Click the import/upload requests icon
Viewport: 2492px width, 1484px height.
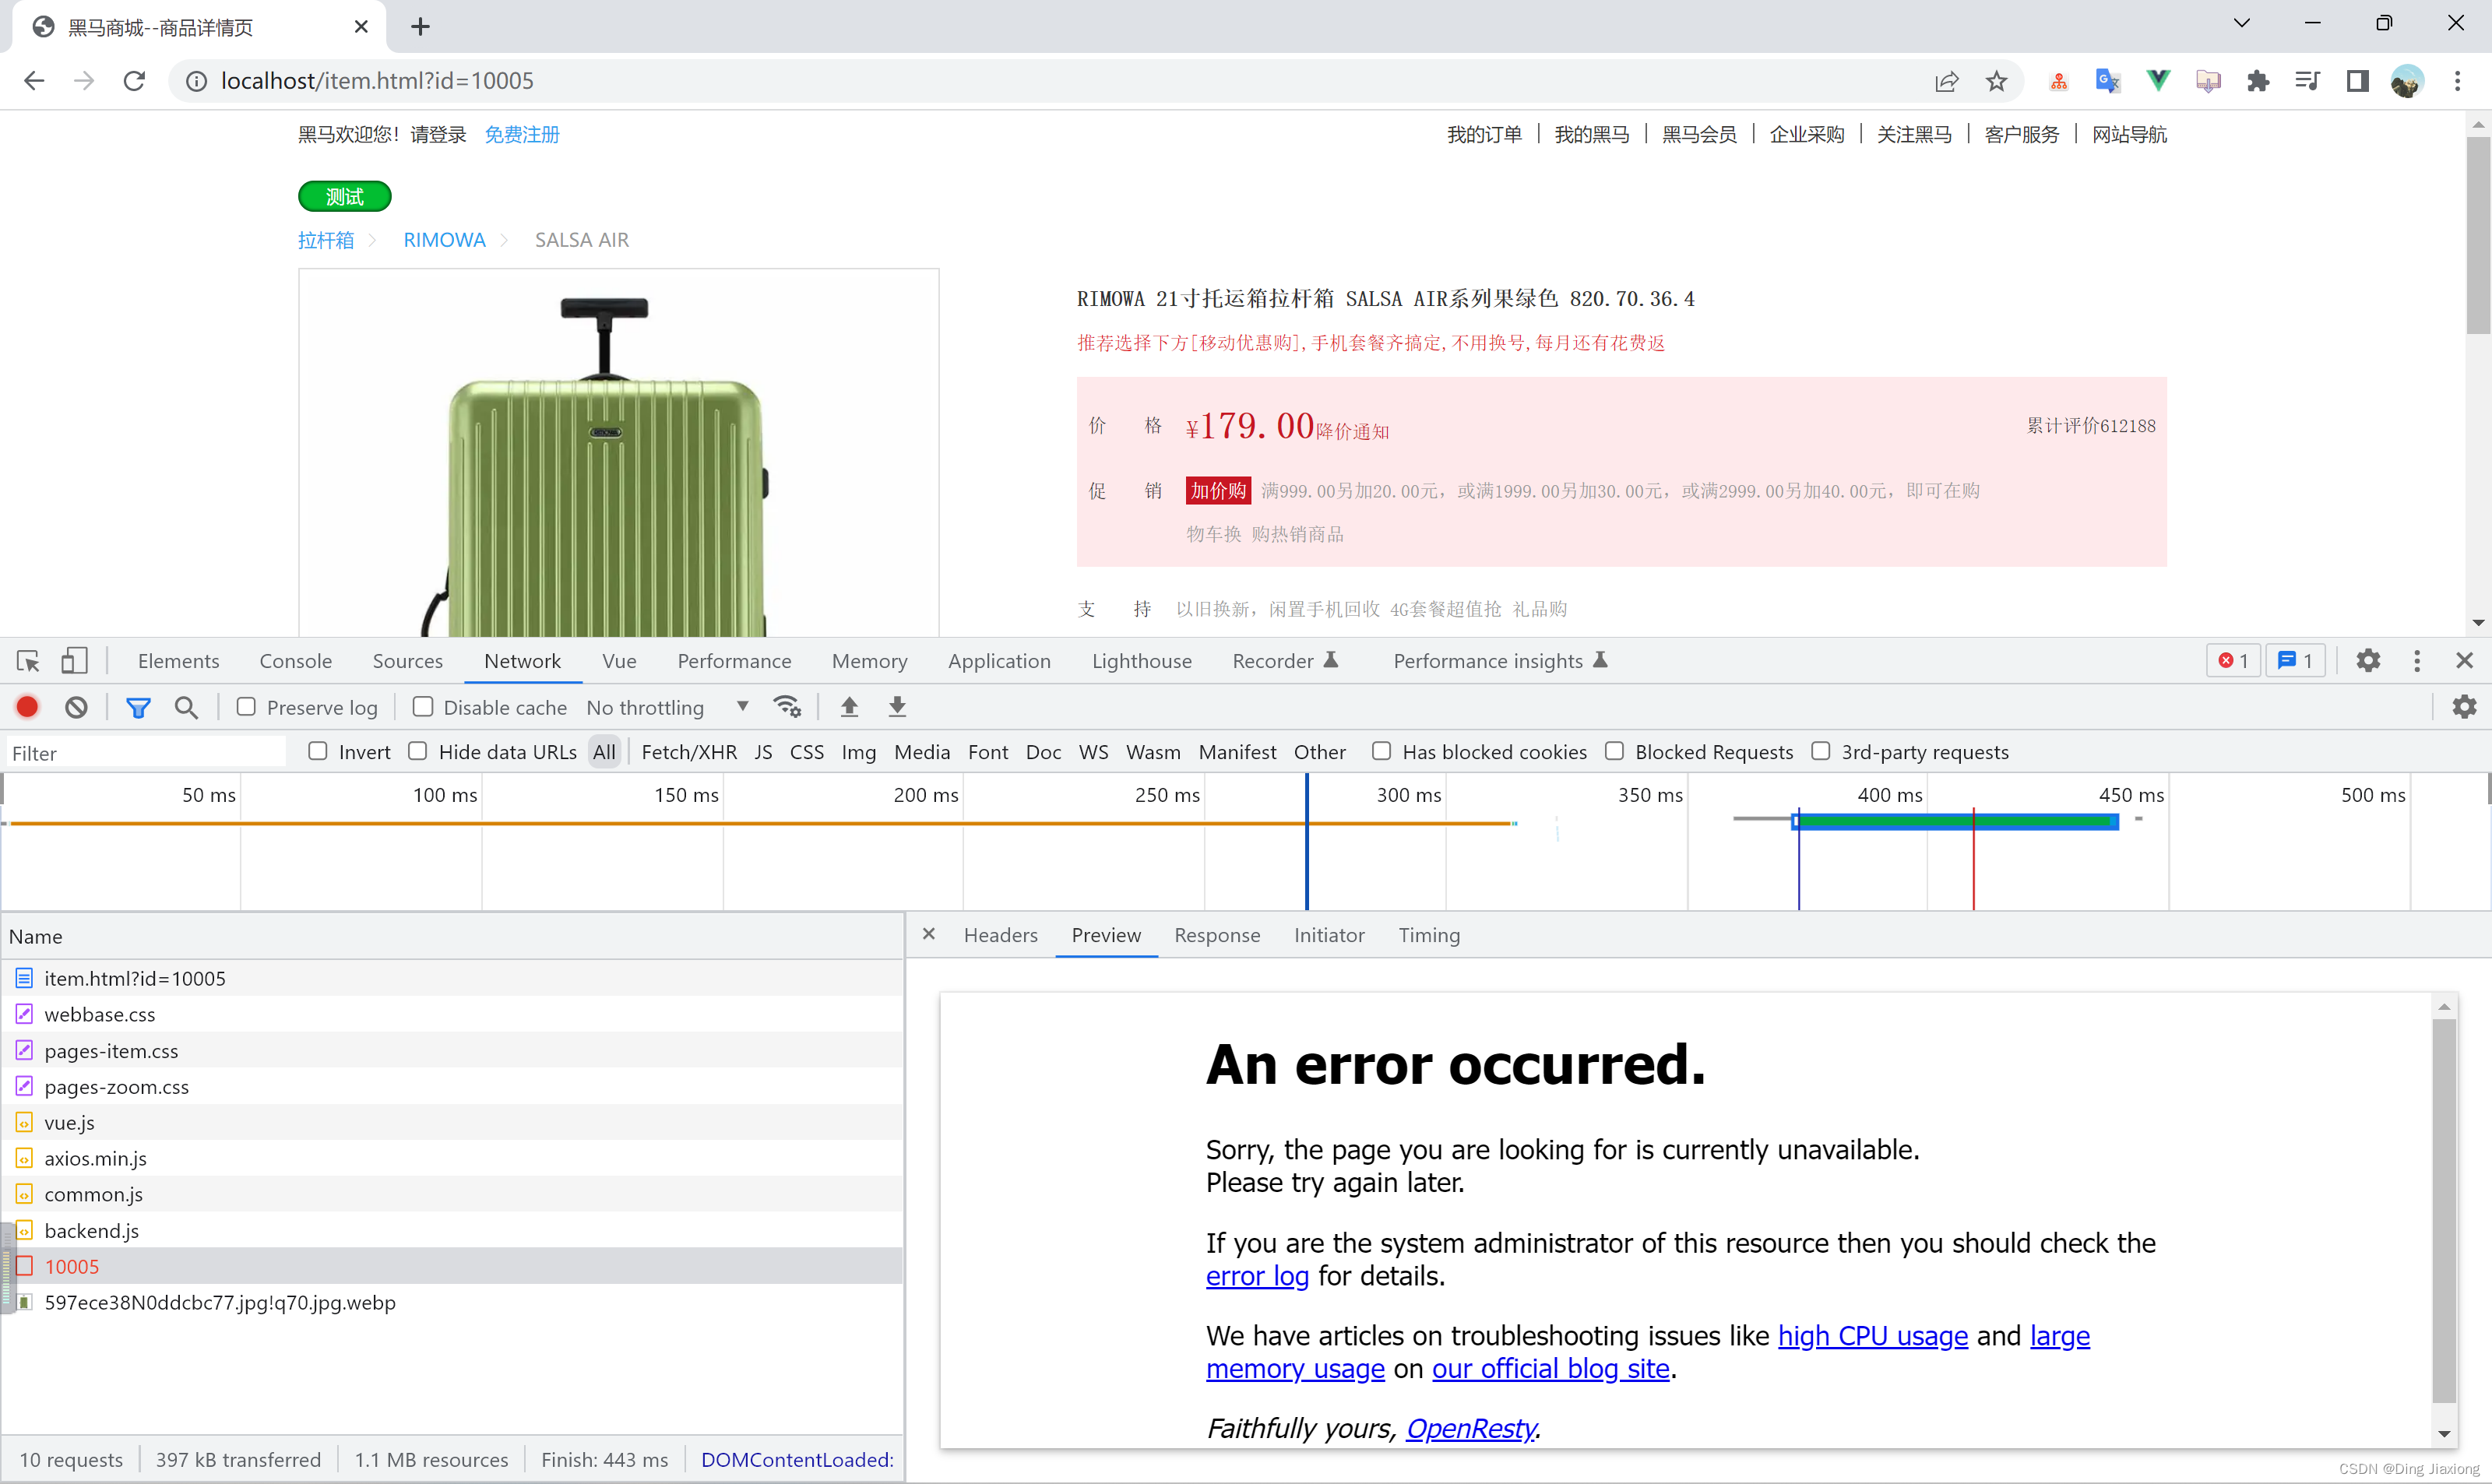click(x=848, y=707)
